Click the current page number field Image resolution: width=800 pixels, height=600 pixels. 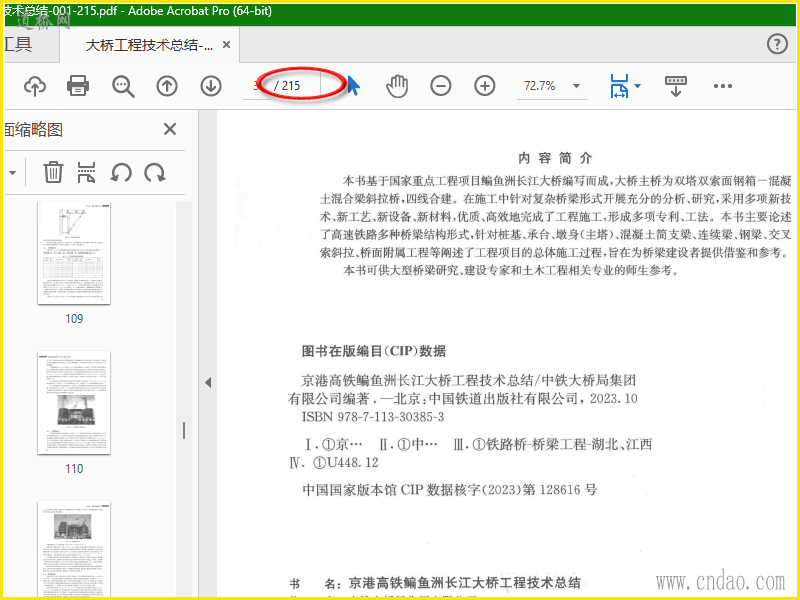257,86
